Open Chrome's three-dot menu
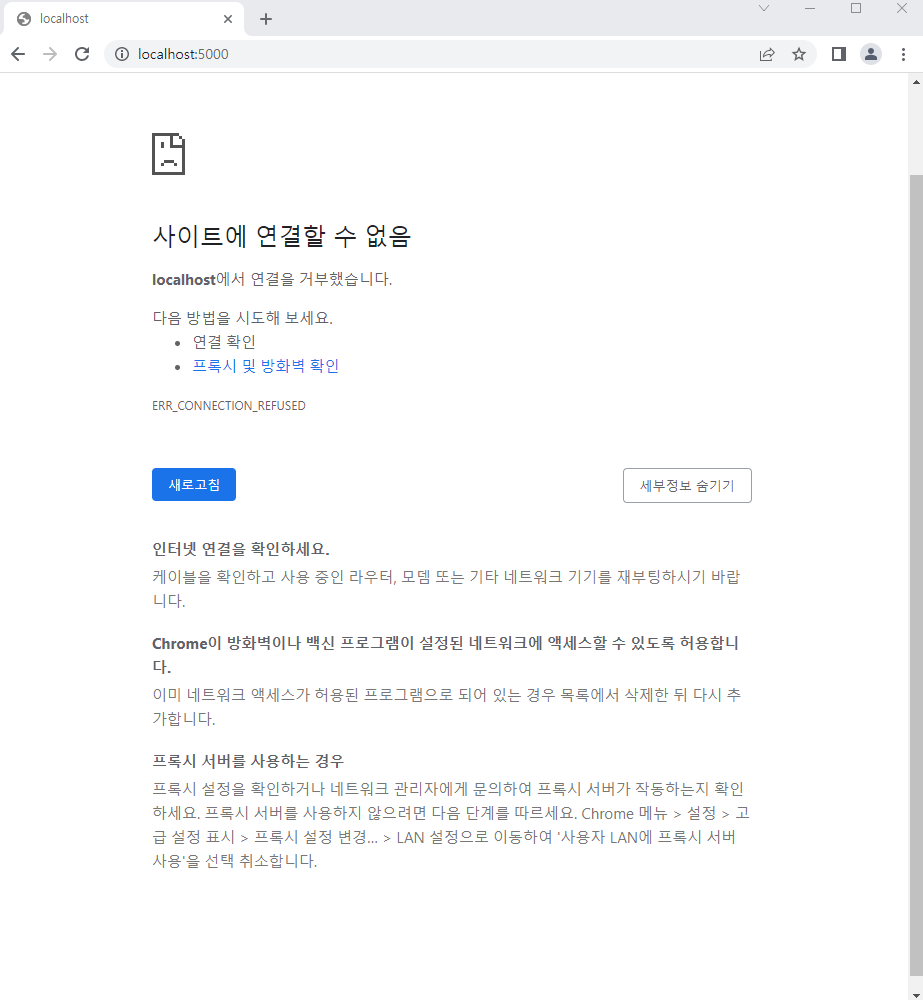Viewport: 923px width, 1000px height. click(x=903, y=54)
